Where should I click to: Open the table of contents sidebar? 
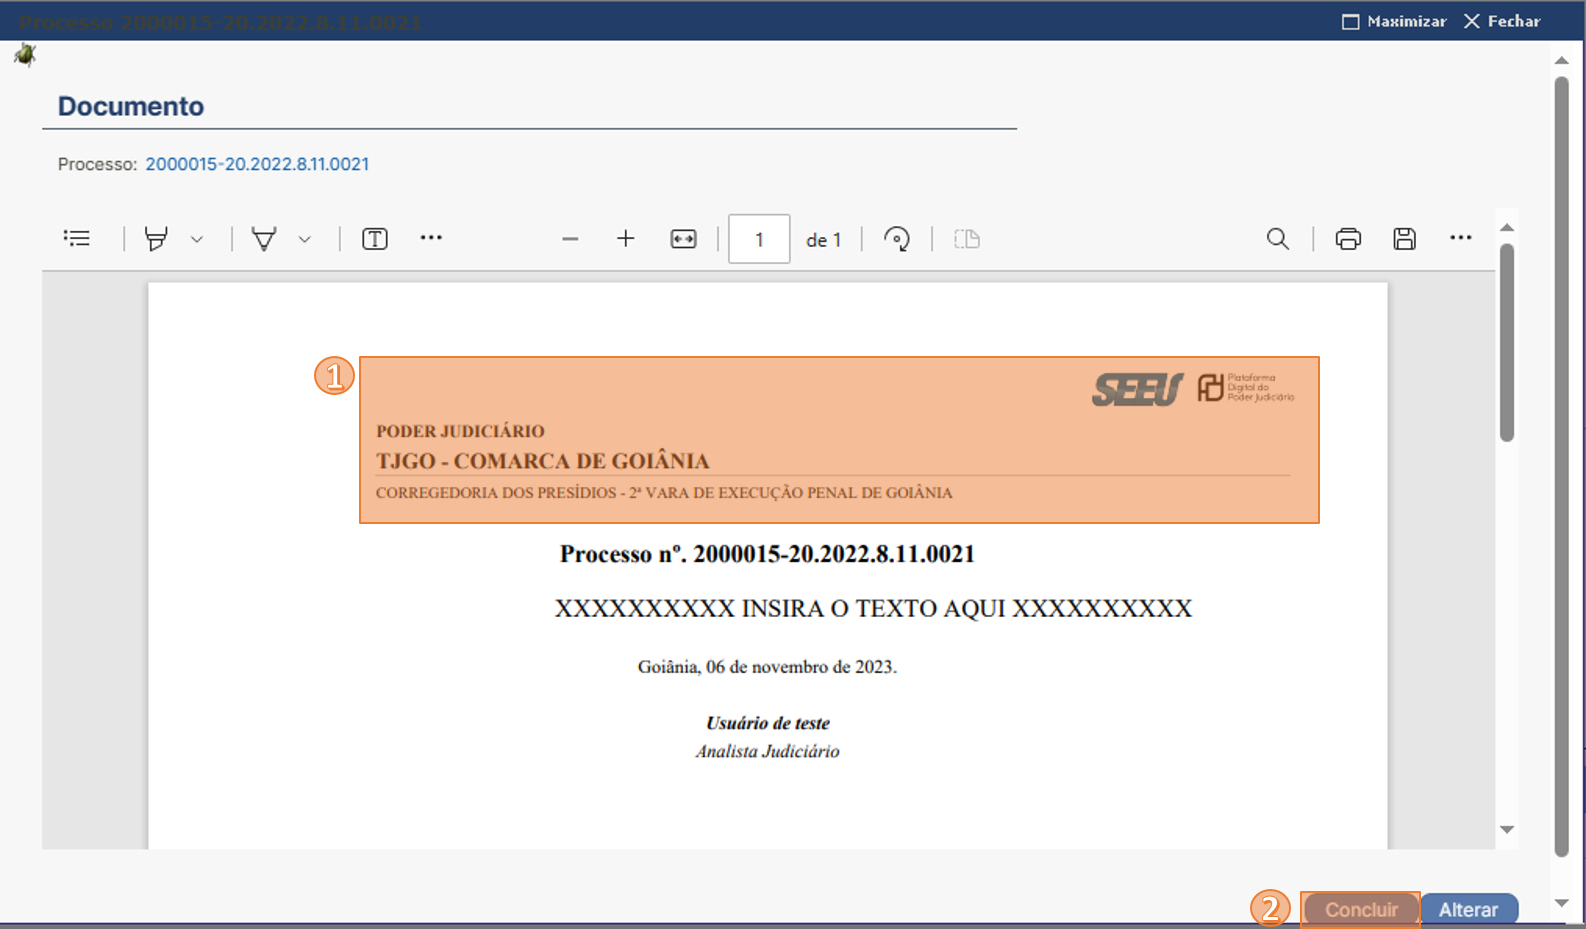click(77, 238)
